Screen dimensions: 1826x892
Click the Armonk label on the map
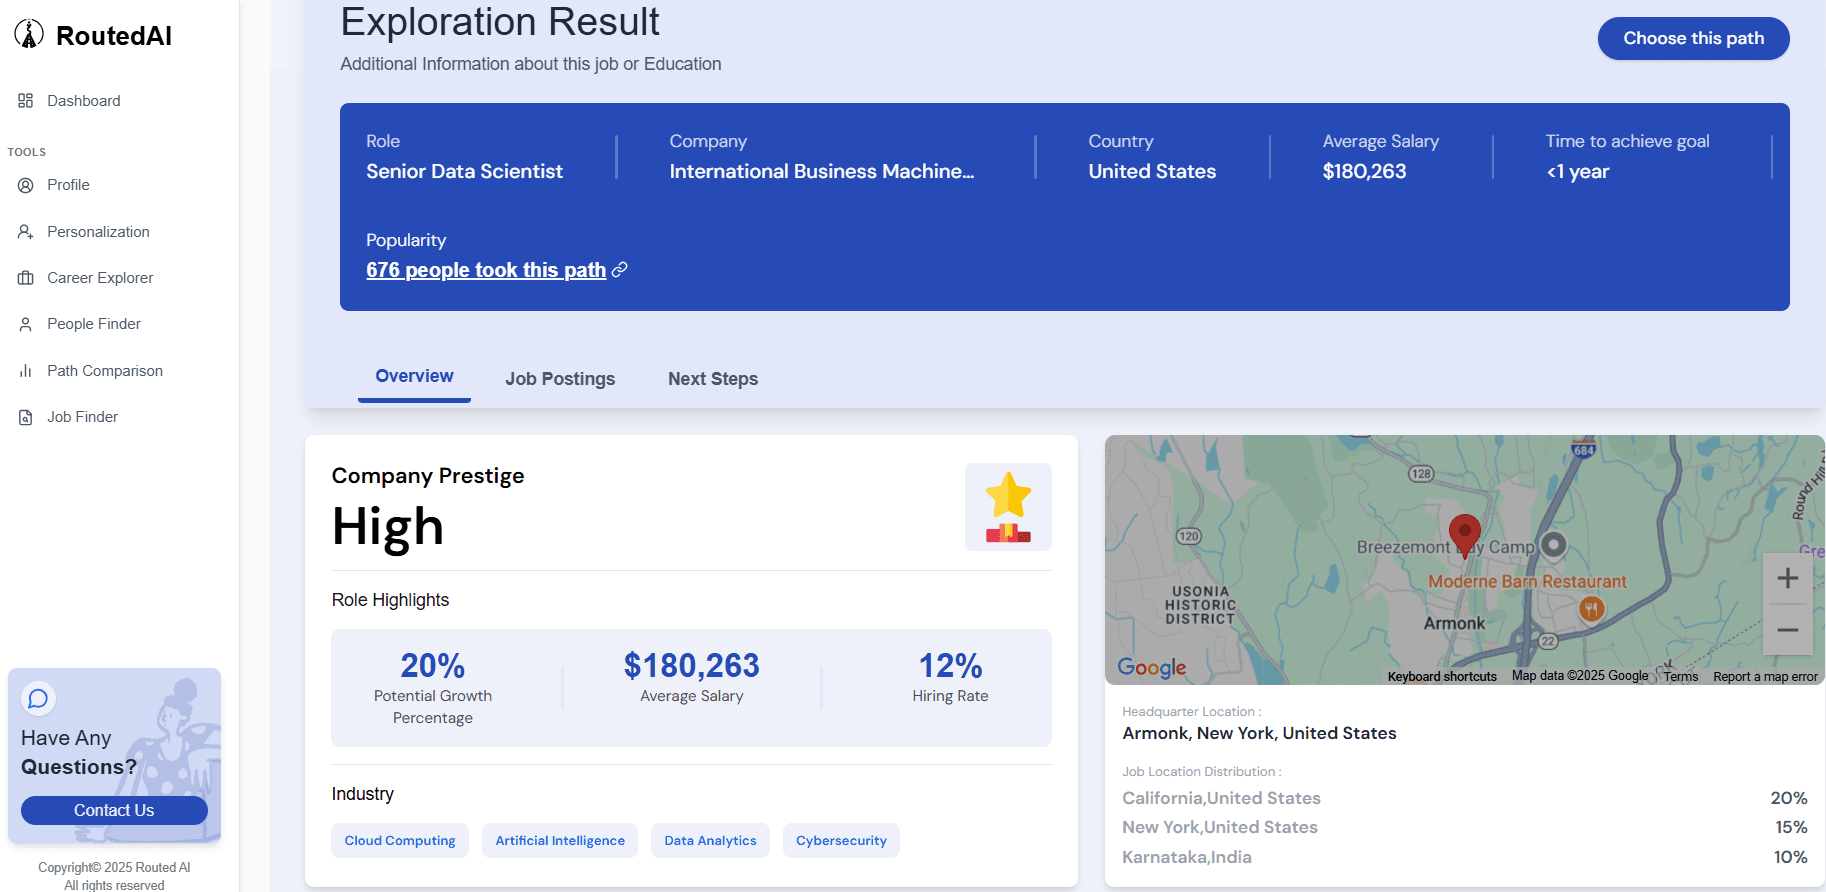pos(1454,623)
